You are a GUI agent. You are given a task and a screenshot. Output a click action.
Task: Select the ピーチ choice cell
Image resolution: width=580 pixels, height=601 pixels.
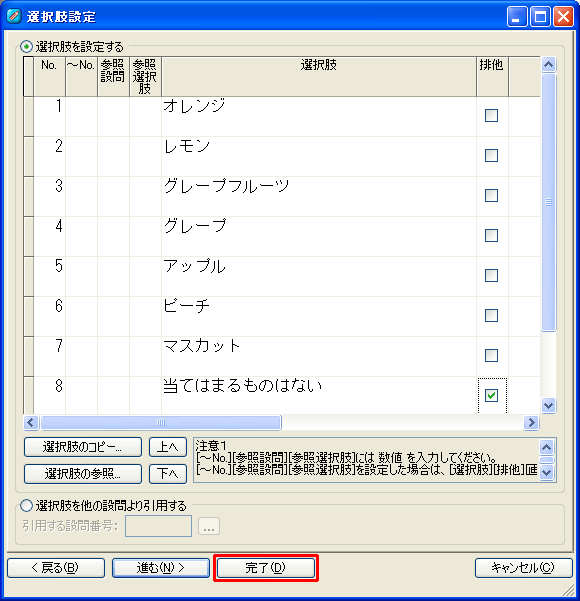point(319,316)
